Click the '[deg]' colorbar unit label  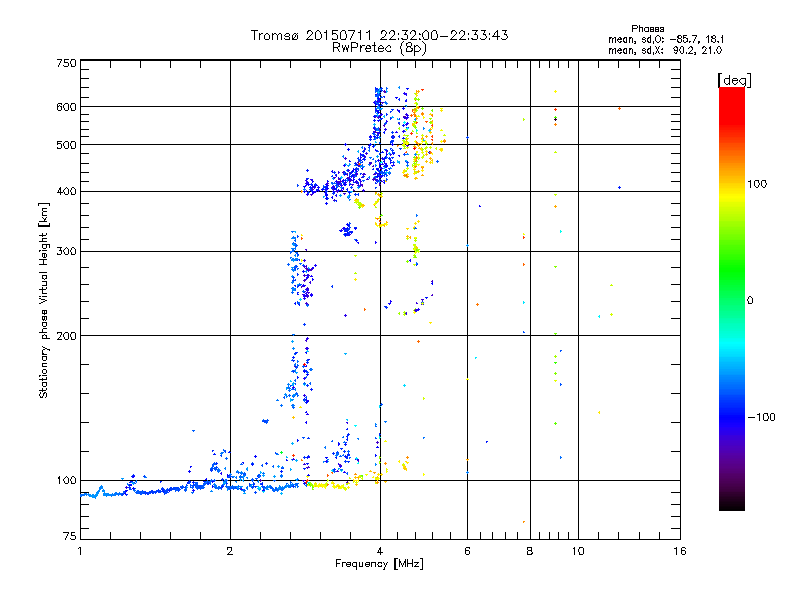coord(734,80)
